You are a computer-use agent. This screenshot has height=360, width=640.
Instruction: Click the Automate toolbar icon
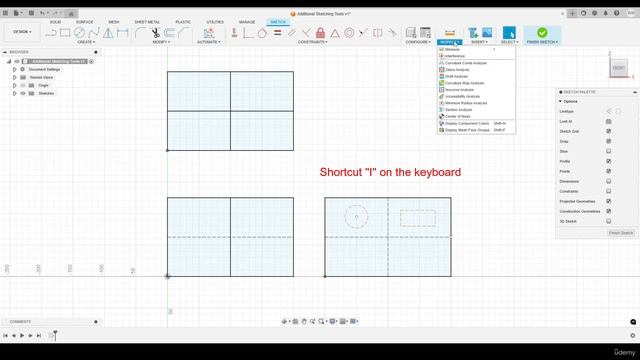pyautogui.click(x=209, y=33)
